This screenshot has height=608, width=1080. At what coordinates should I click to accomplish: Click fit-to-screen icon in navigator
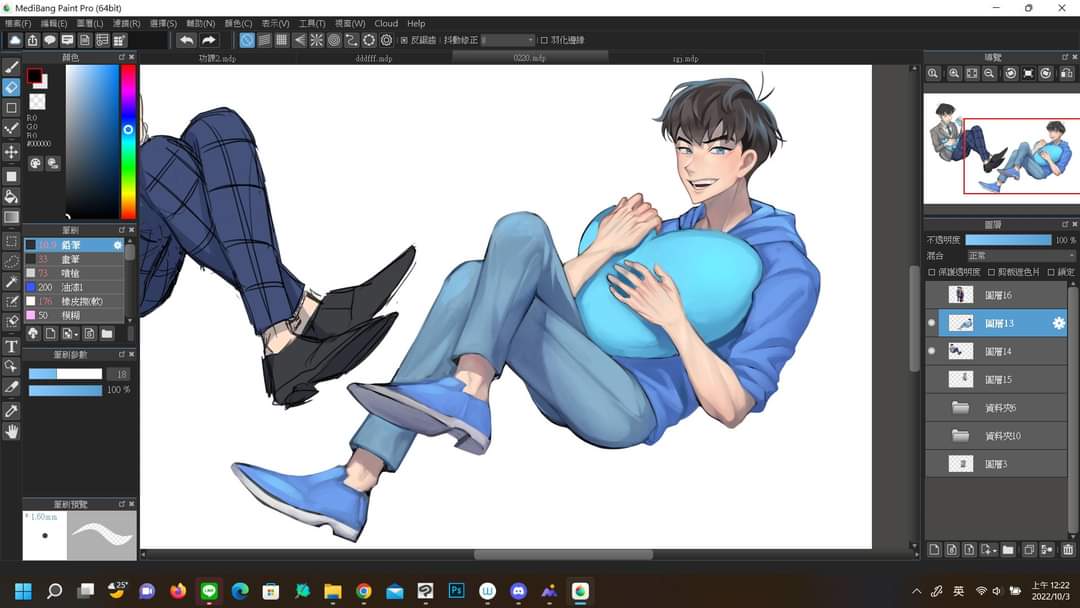[972, 73]
